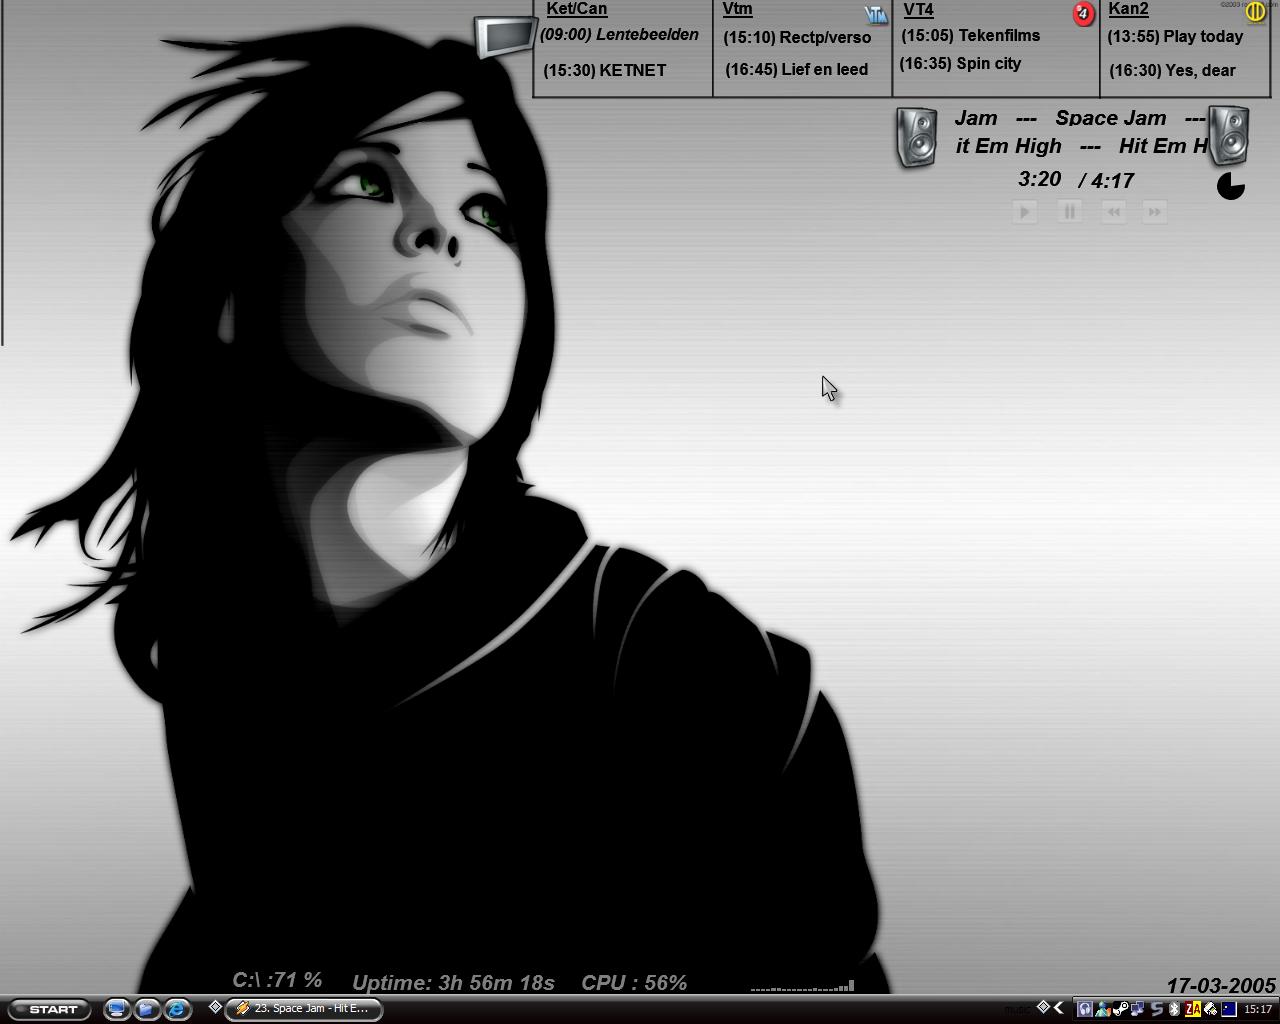Click the scrolling 'Space Jam' song title
Screen dimensions: 1280x1024
click(x=1110, y=118)
